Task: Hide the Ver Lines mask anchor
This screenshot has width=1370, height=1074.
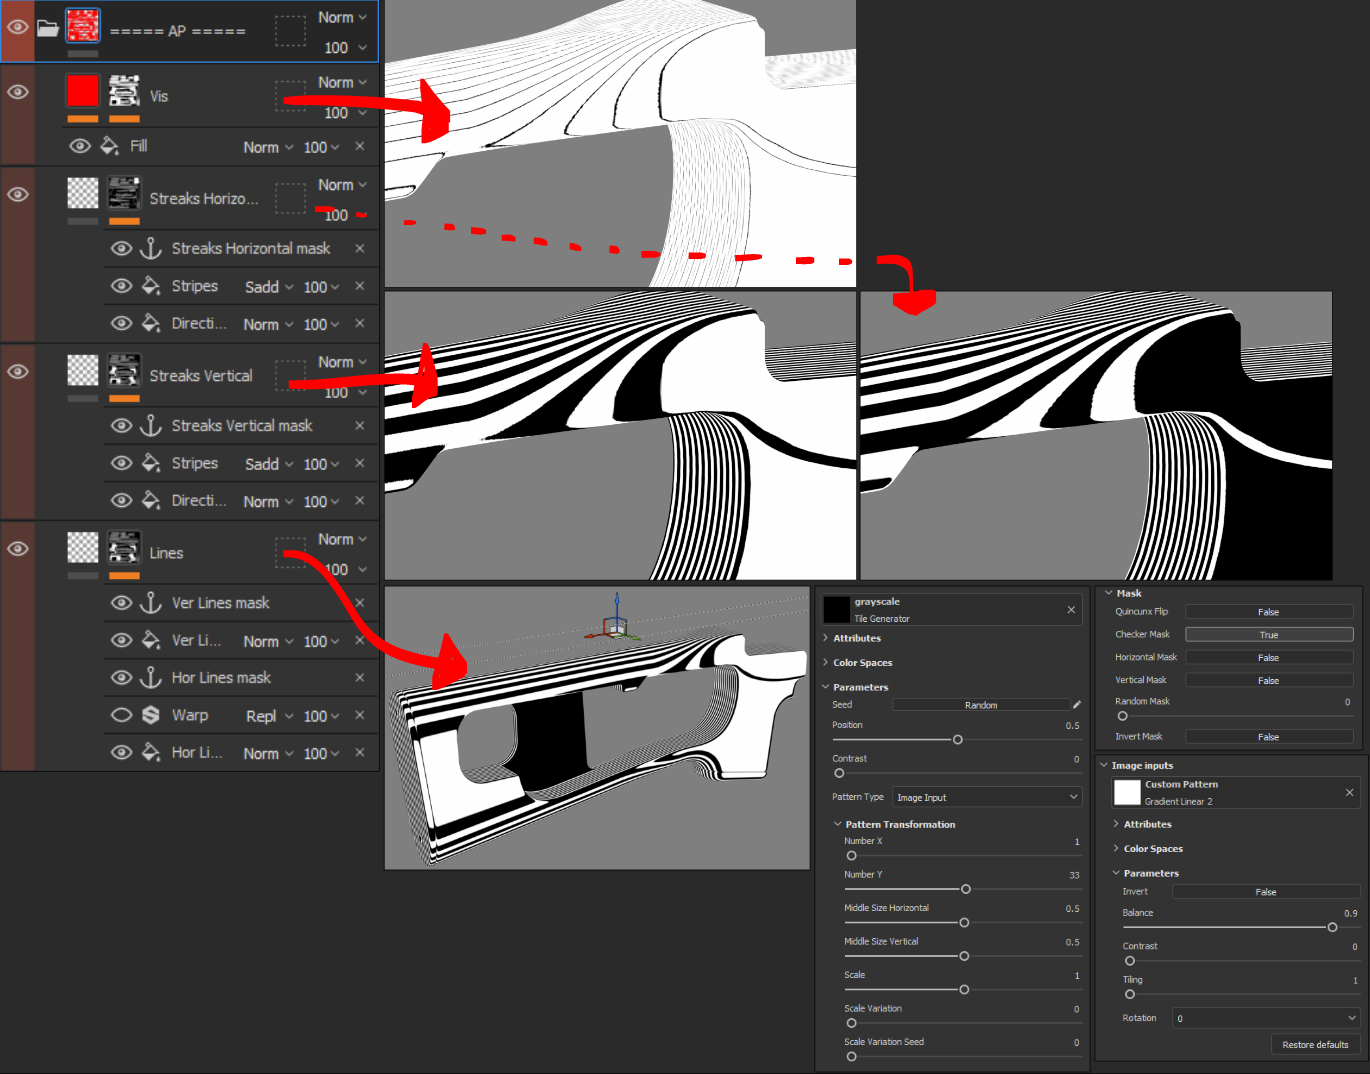Action: 121,602
